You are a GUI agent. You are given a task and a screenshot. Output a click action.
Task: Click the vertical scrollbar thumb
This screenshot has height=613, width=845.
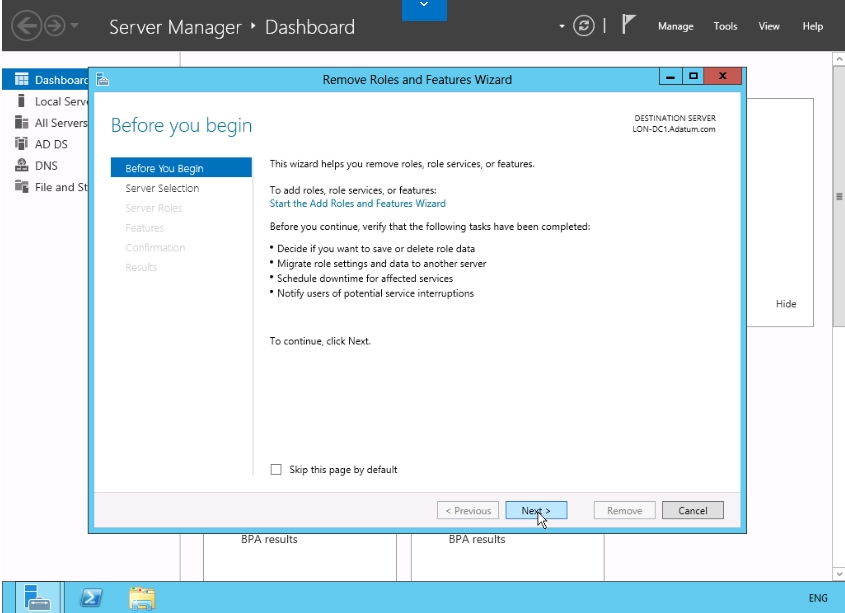tap(839, 196)
